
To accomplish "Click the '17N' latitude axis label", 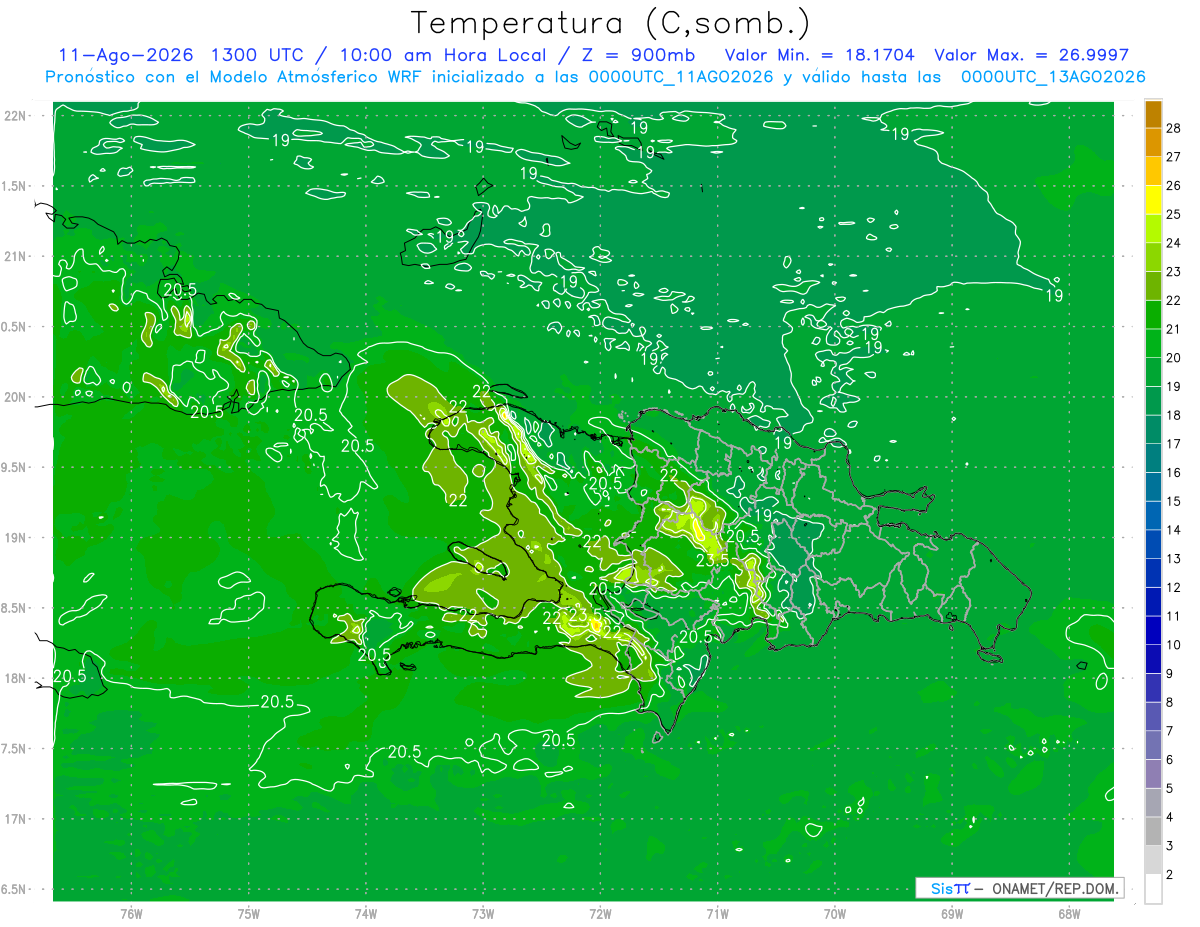I will pos(15,819).
